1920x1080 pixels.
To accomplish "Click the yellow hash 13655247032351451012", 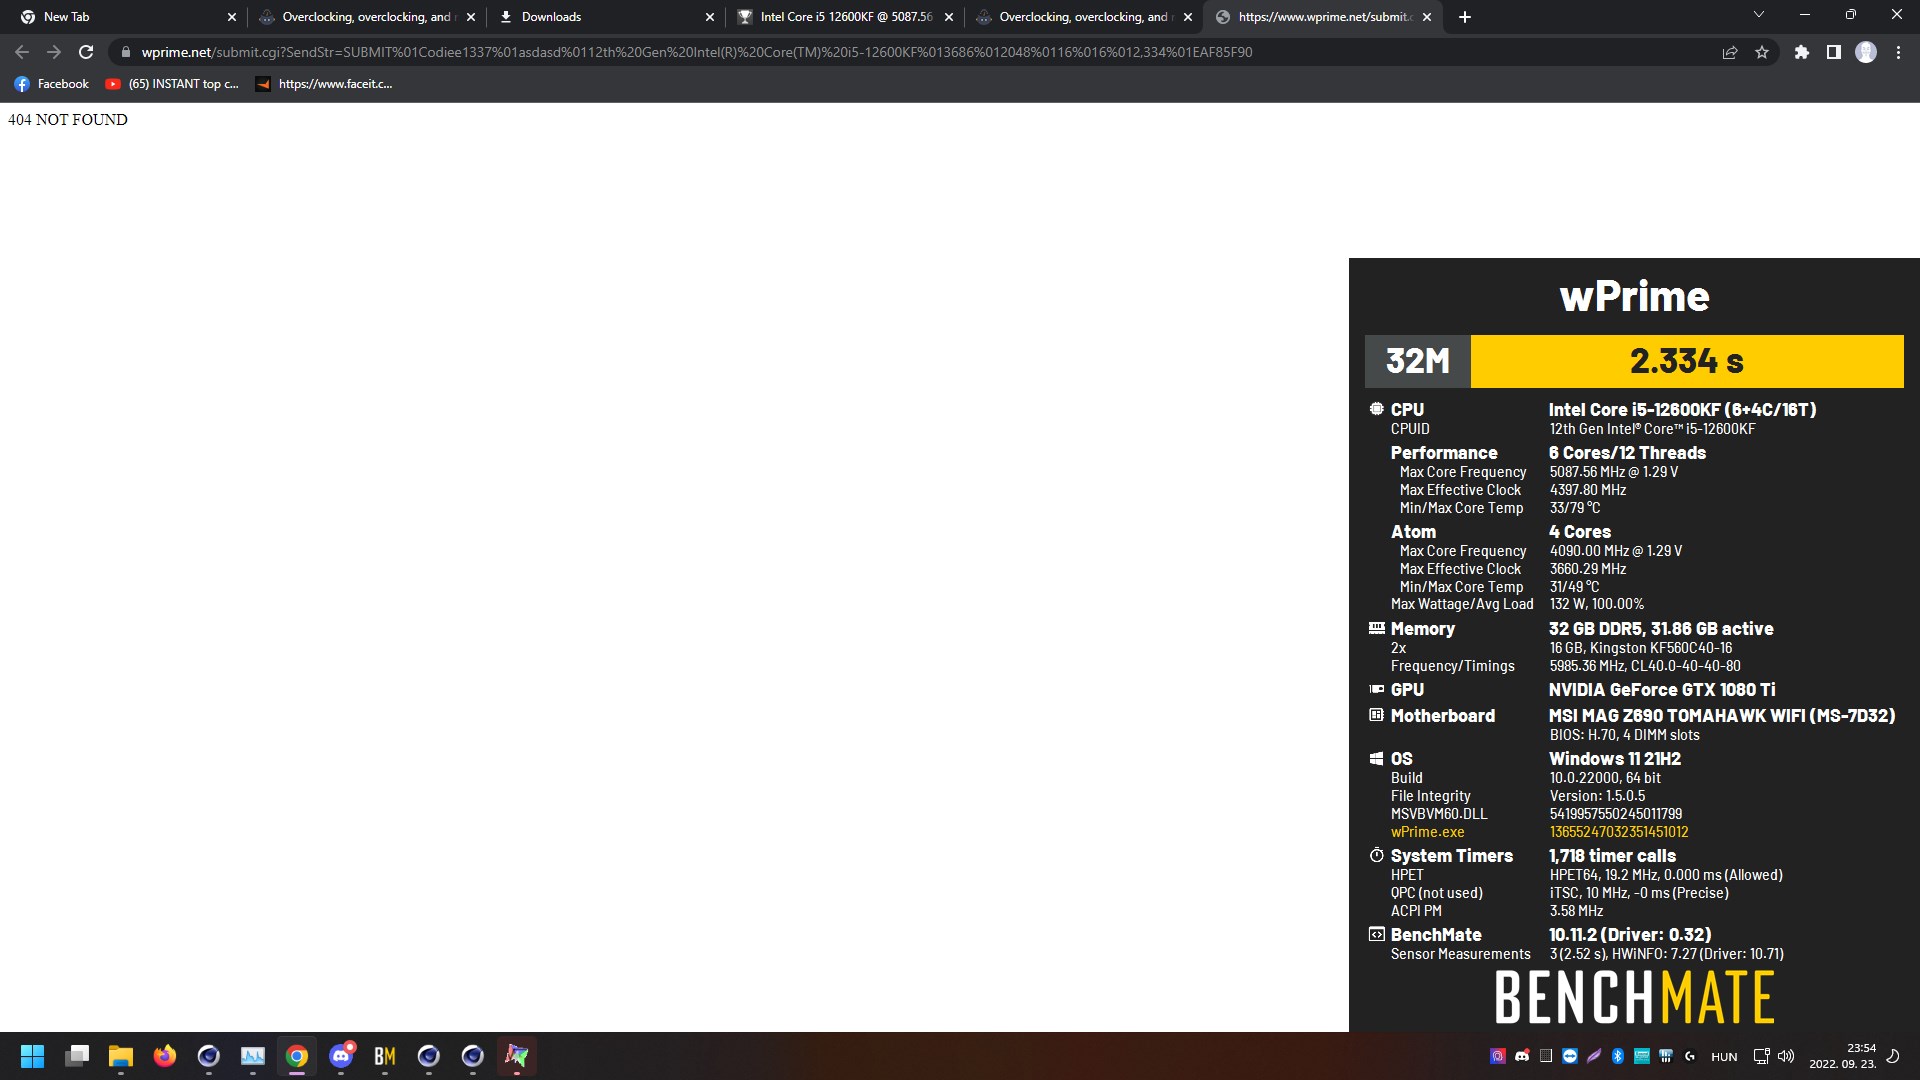I will (x=1619, y=832).
